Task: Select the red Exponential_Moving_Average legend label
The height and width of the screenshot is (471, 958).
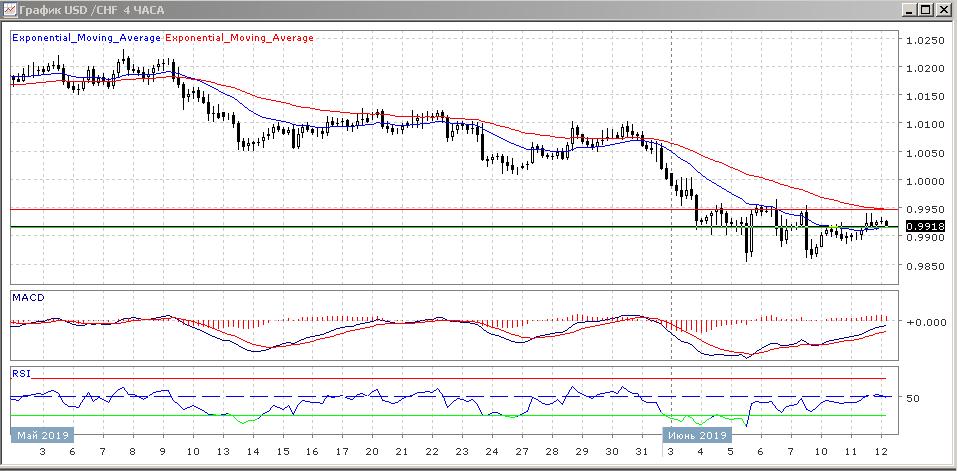Action: coord(238,38)
